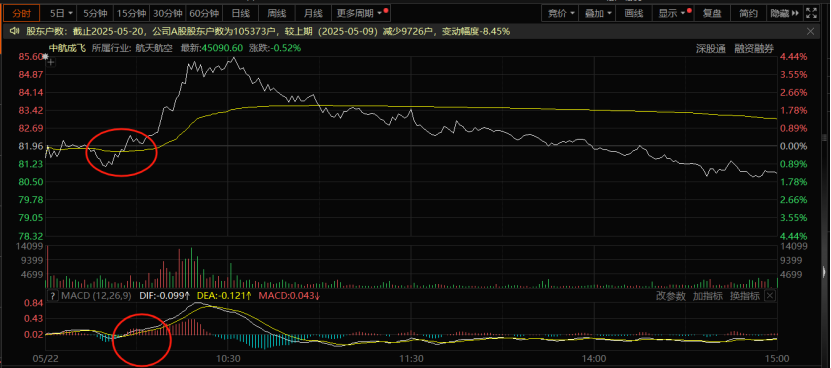Click the fullscreen expand arrows icon
This screenshot has width=831, height=368.
click(x=811, y=13)
